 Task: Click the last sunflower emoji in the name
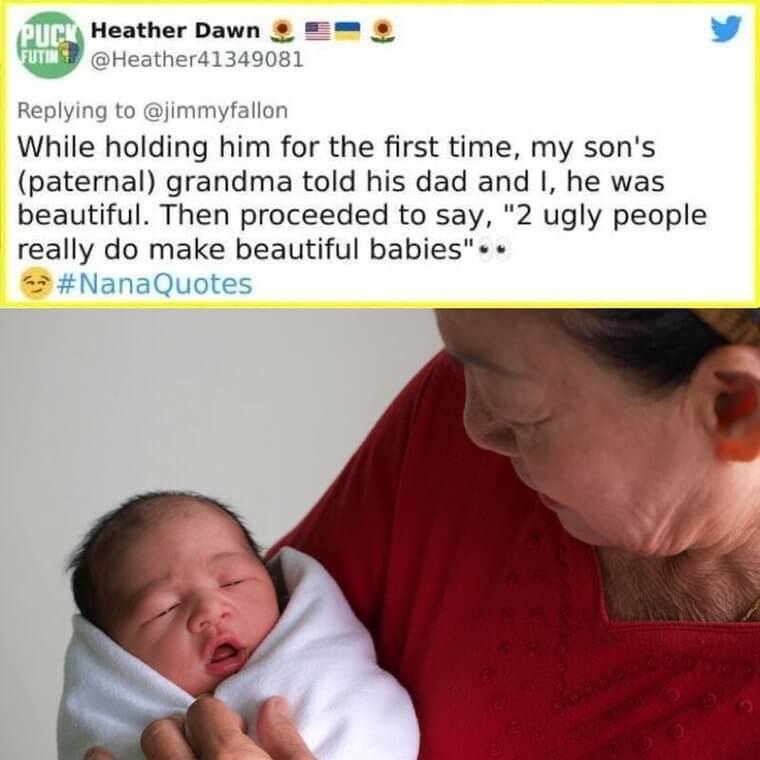(383, 31)
